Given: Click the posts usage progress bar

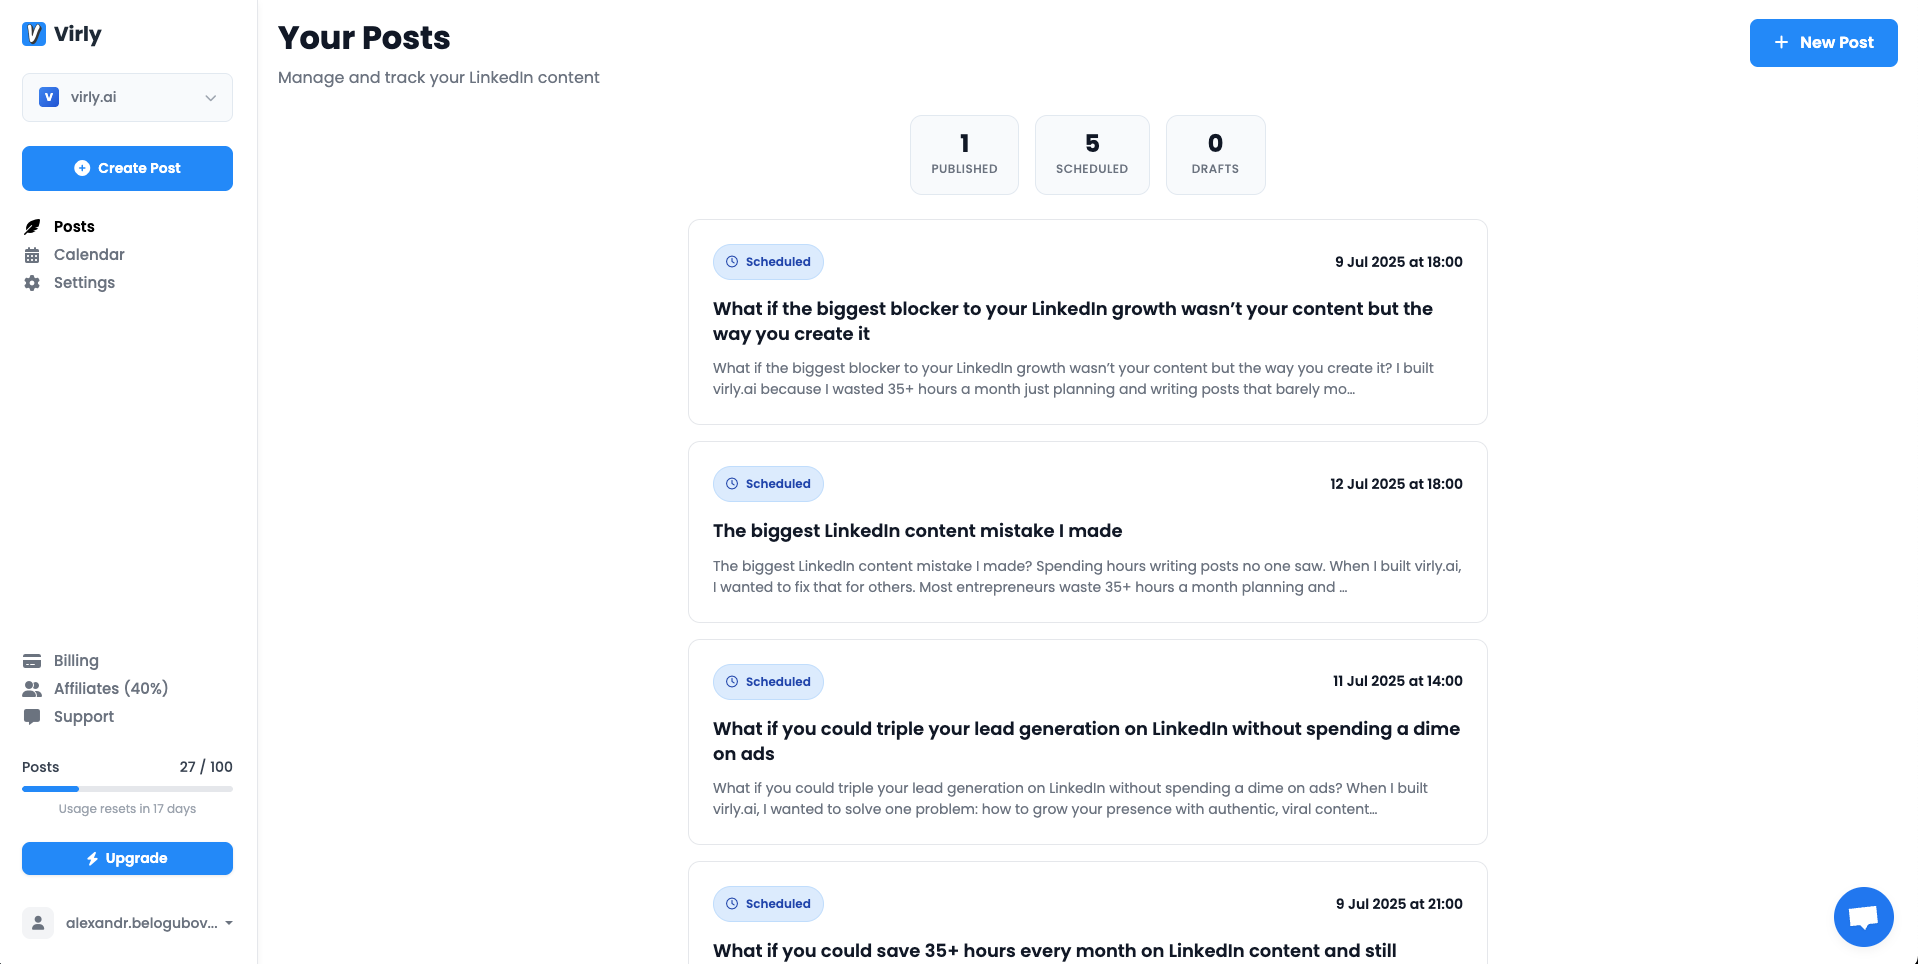Looking at the screenshot, I should pos(127,789).
